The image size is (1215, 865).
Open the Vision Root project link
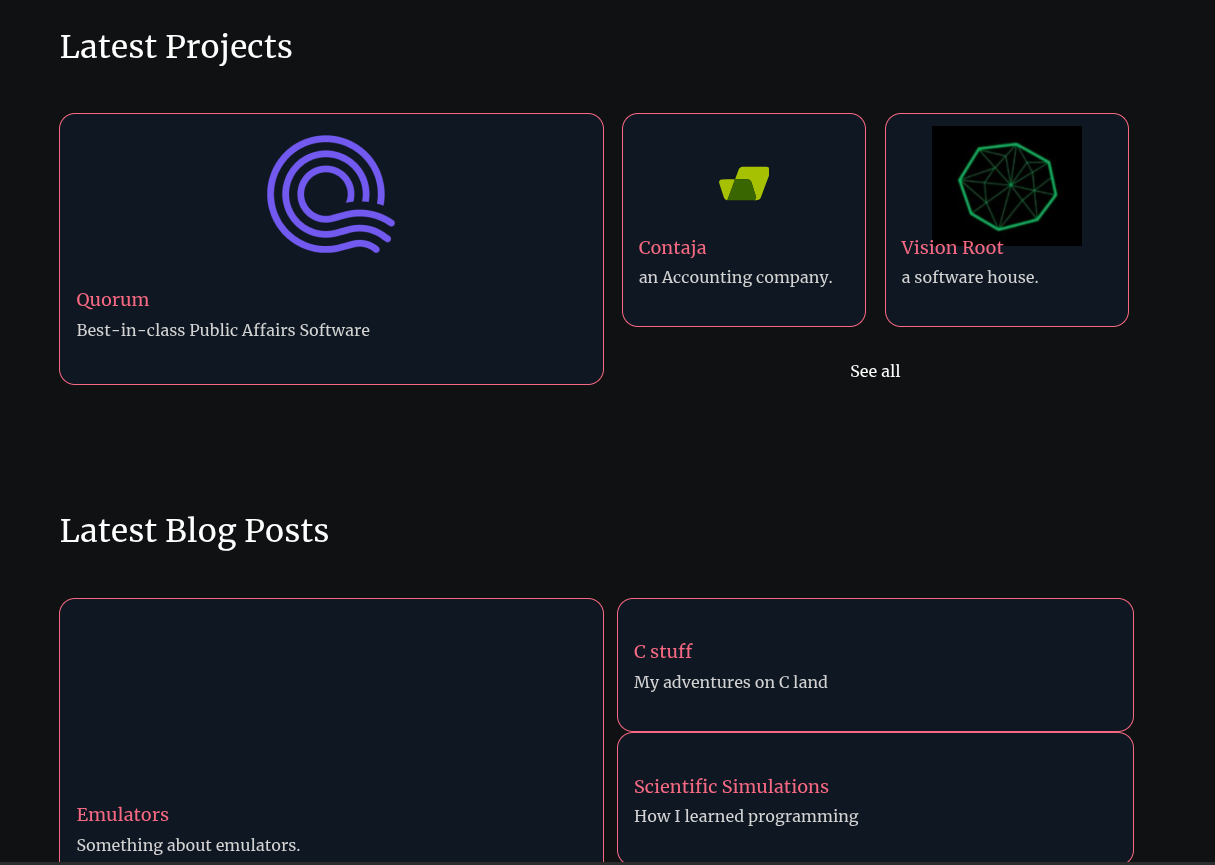pyautogui.click(x=952, y=248)
